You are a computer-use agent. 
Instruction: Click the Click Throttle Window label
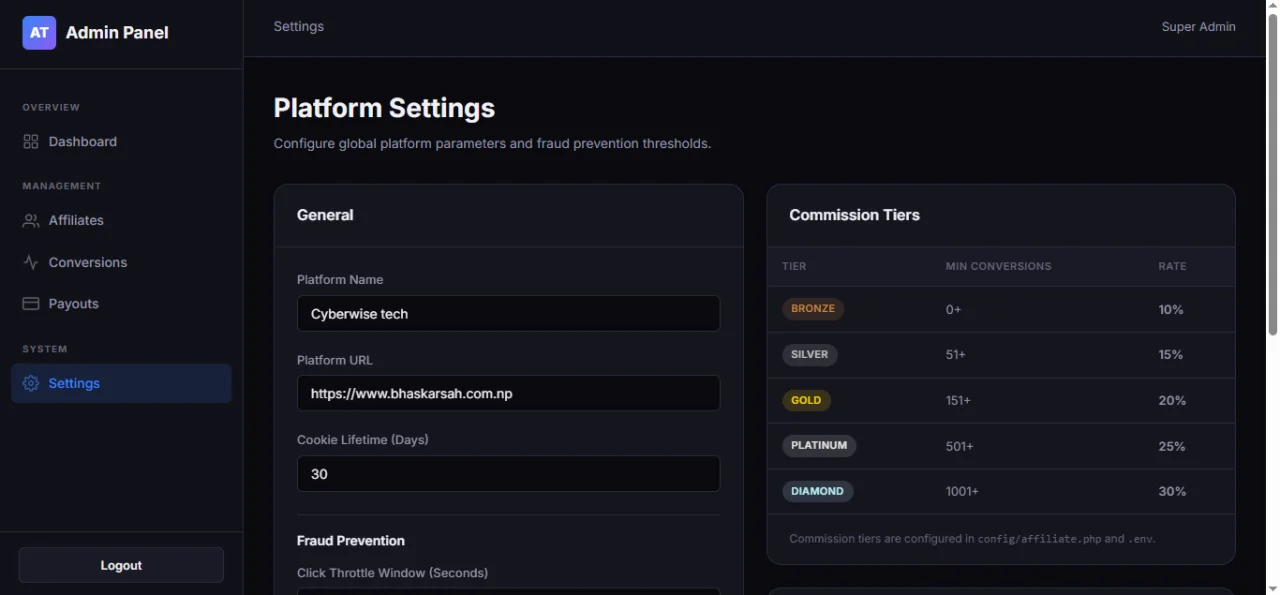392,573
